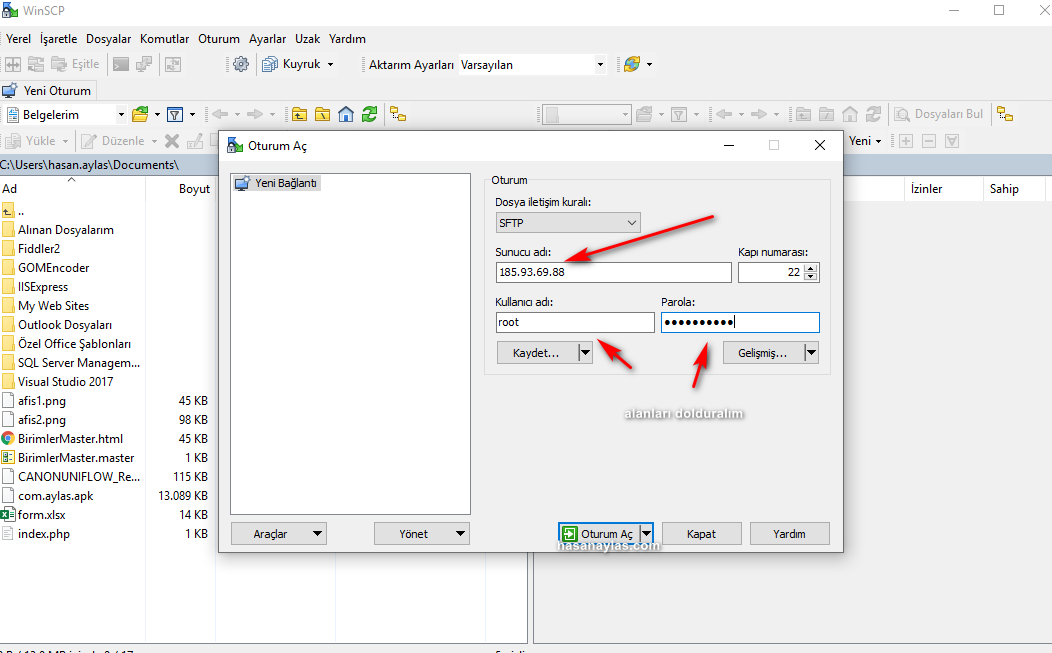Click the local panel filter icon
Viewport: 1052px width, 653px height.
click(175, 115)
